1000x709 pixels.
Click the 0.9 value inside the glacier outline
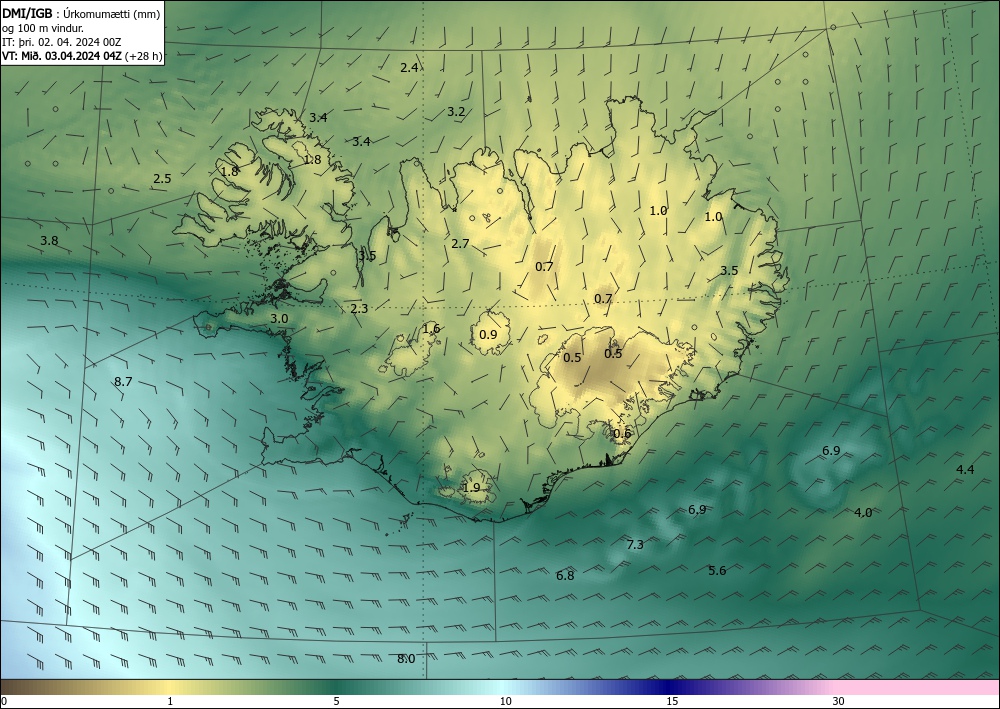(x=488, y=334)
